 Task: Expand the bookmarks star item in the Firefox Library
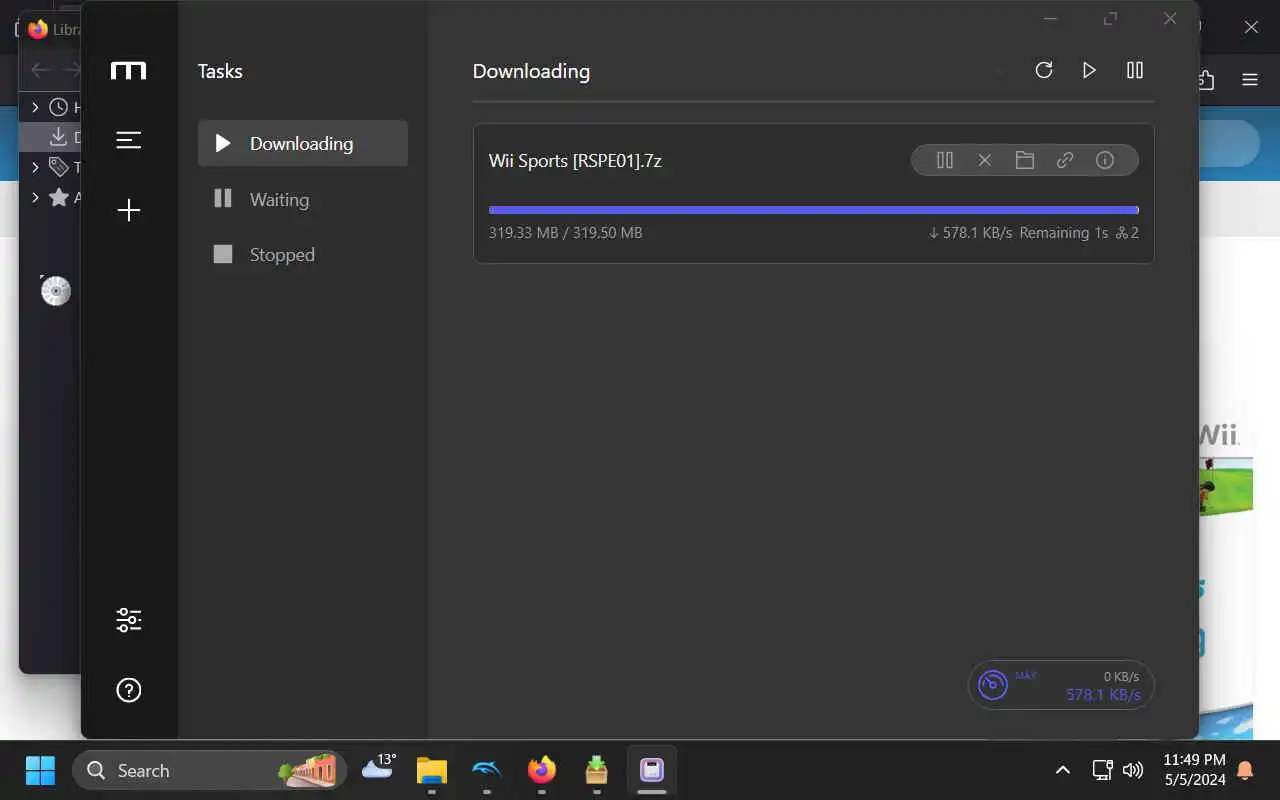[x=36, y=197]
